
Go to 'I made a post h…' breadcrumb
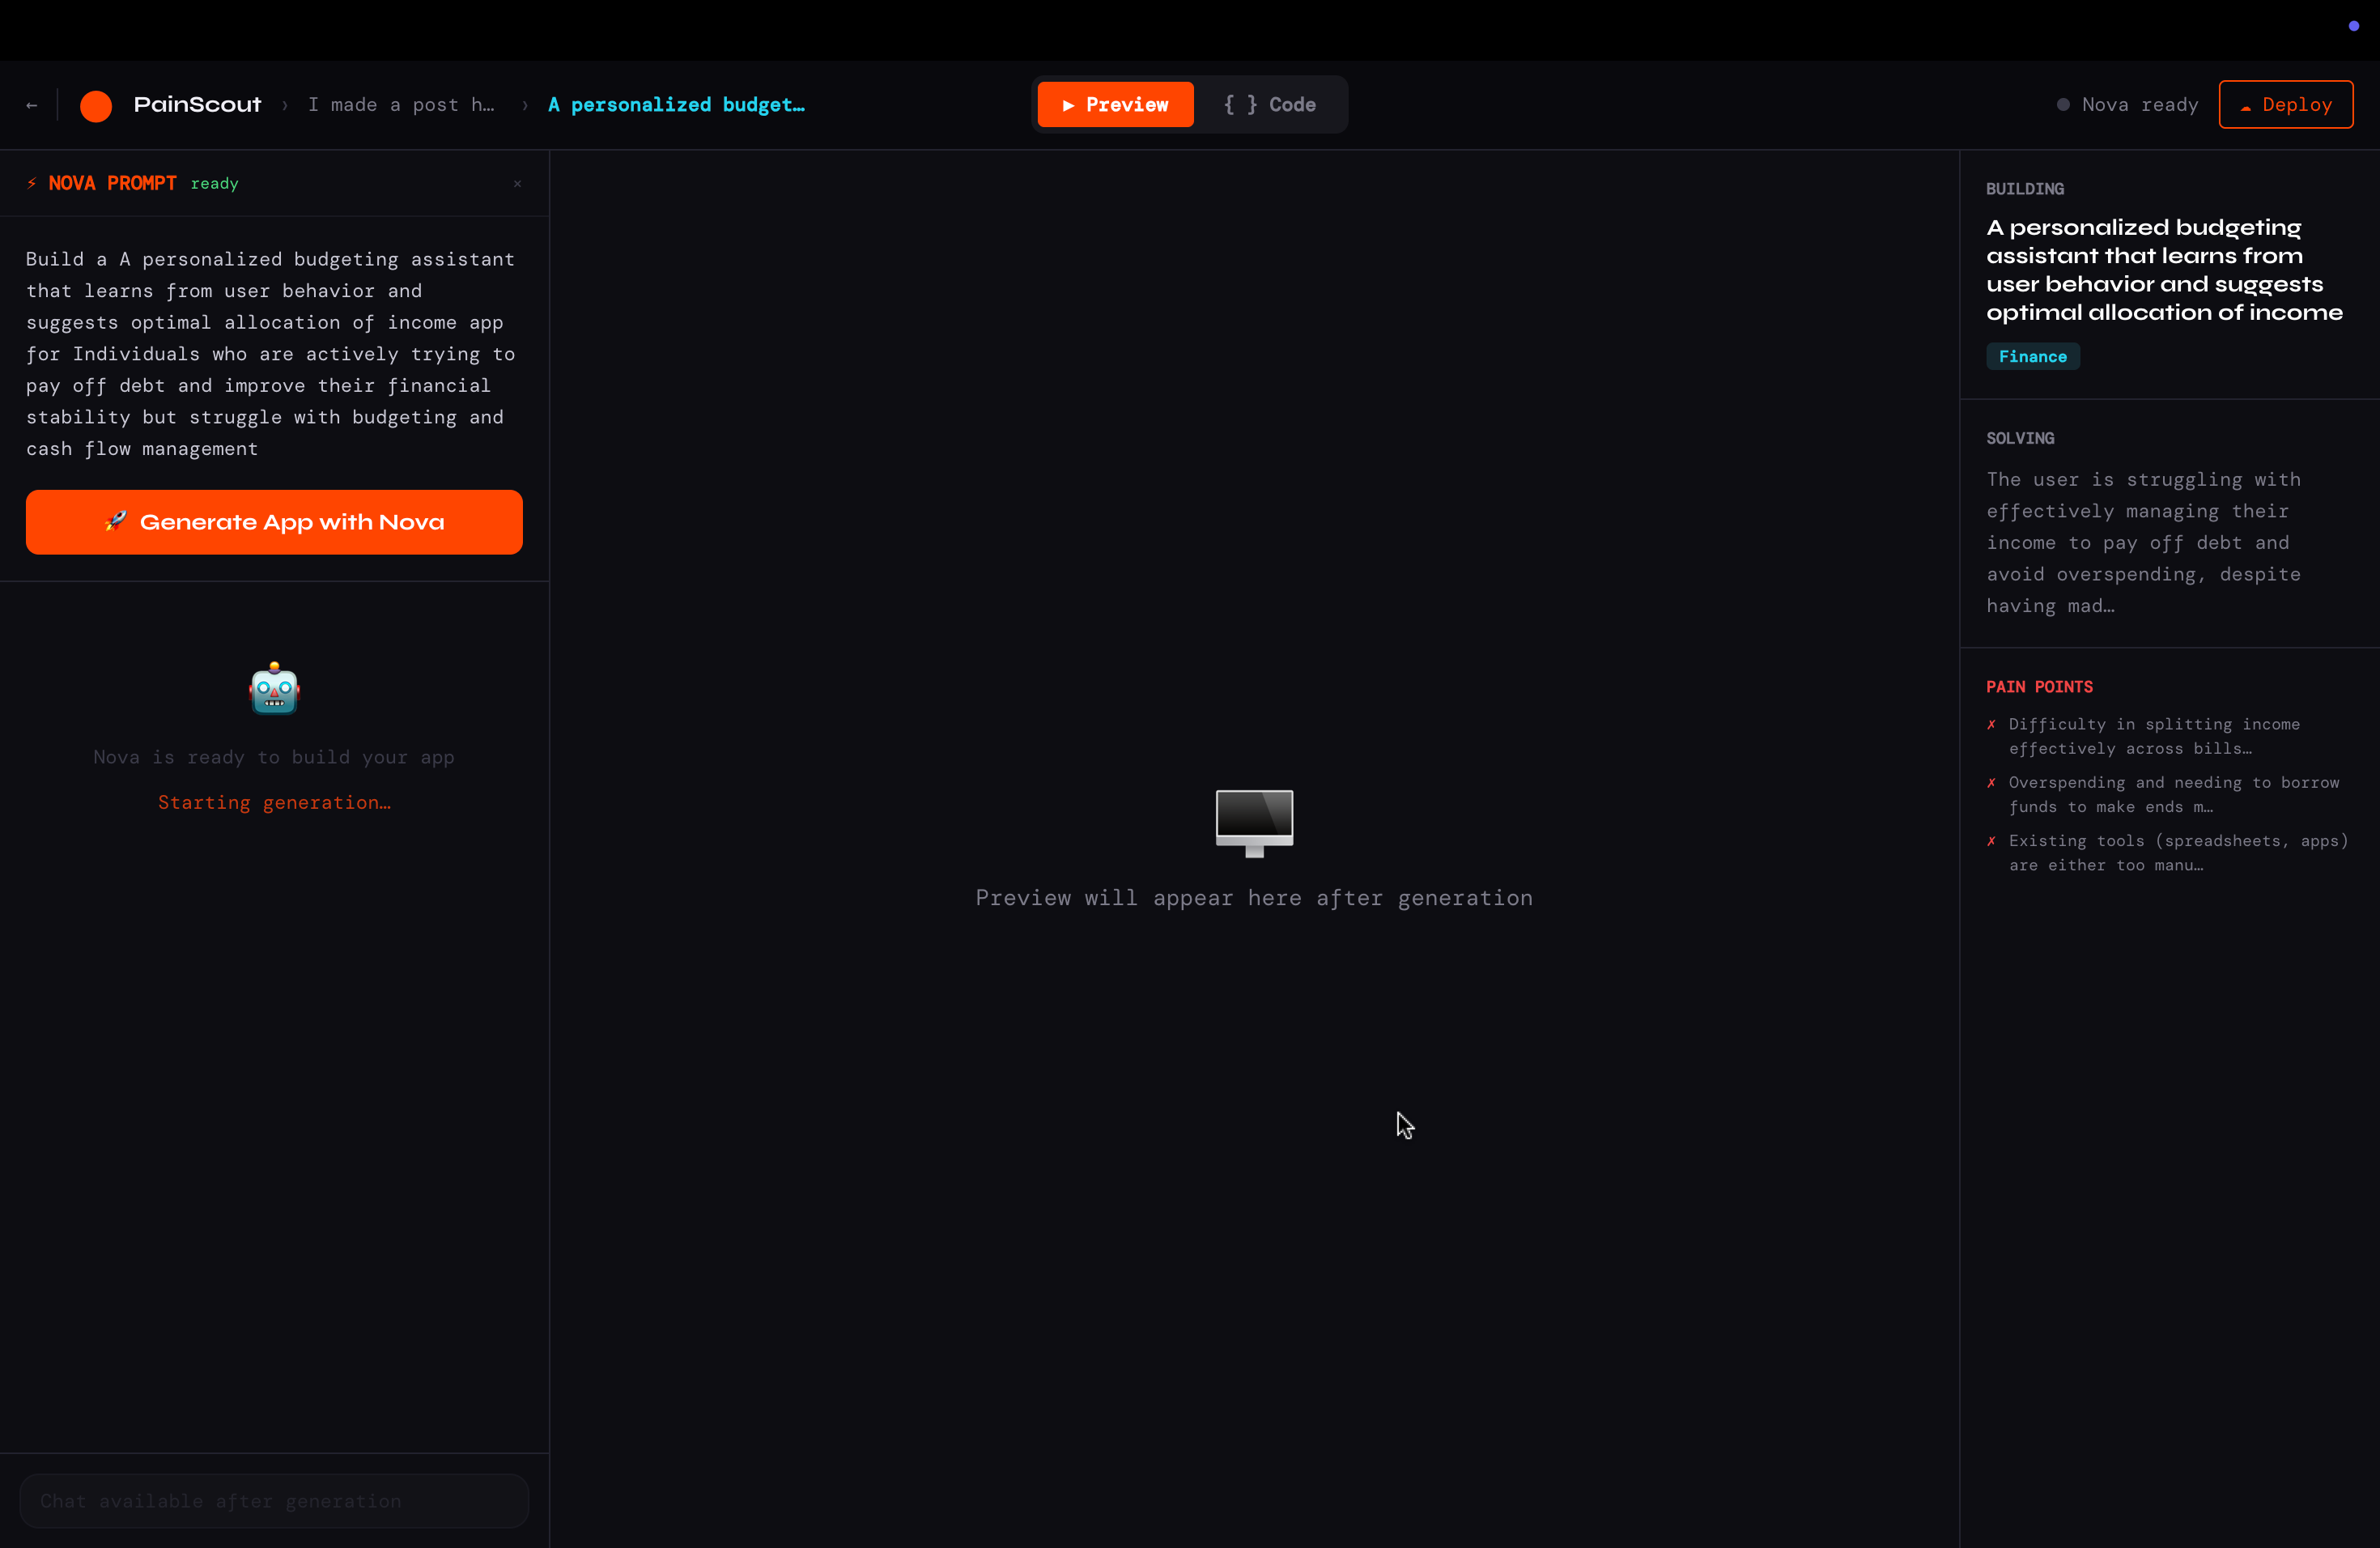(401, 105)
